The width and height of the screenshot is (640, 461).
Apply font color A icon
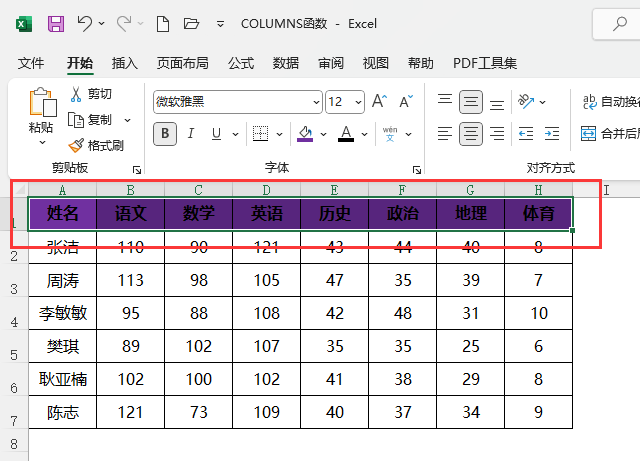tap(346, 134)
